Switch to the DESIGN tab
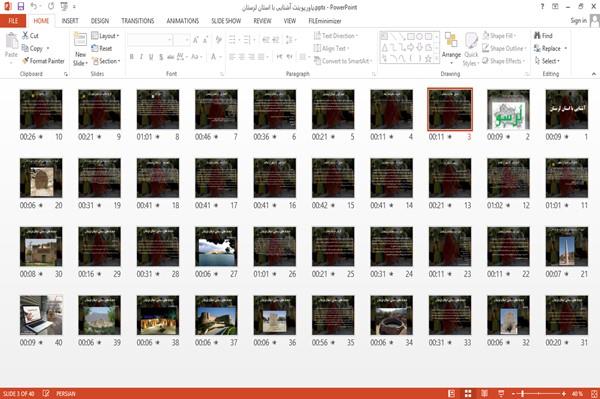600x399 pixels. (100, 21)
